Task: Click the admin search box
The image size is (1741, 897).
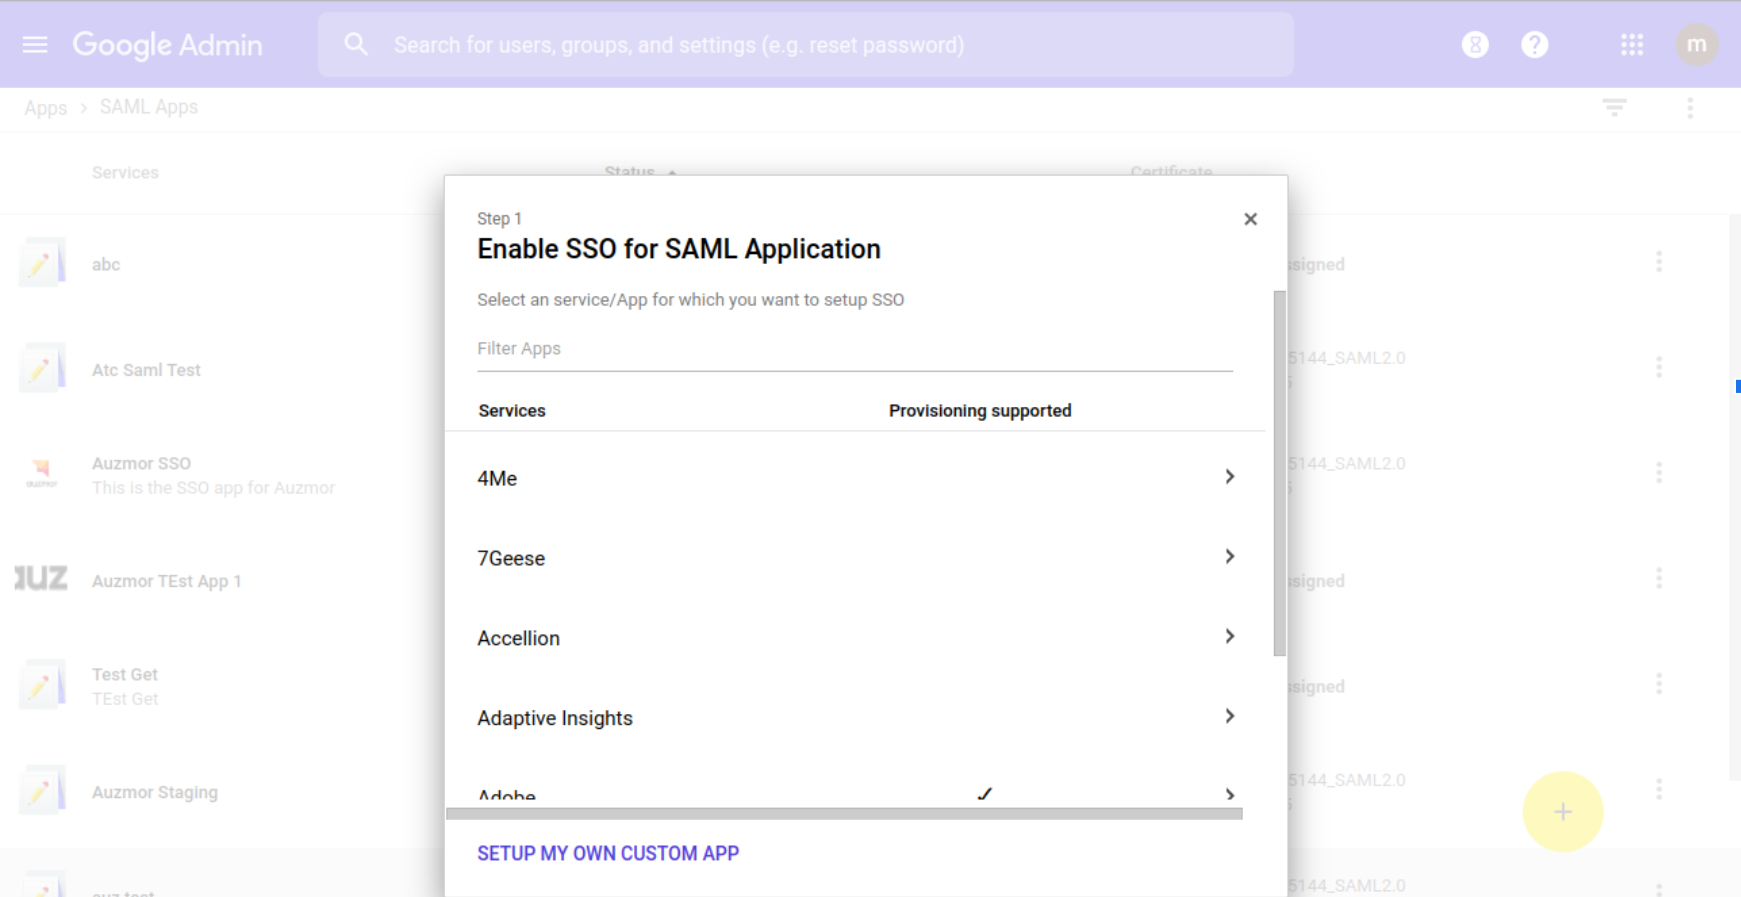Action: pos(806,45)
